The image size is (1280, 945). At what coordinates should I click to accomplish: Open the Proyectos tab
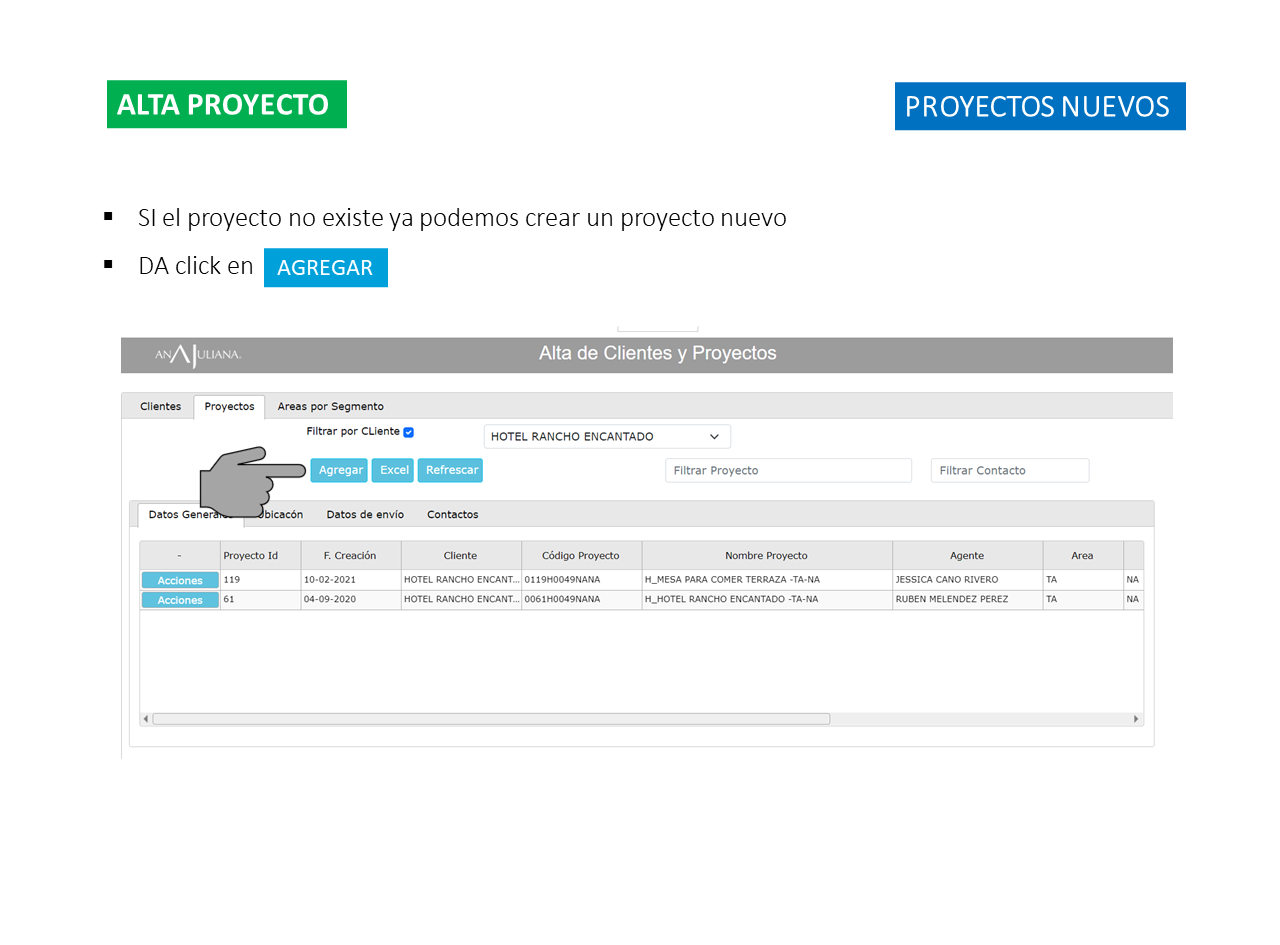(229, 407)
